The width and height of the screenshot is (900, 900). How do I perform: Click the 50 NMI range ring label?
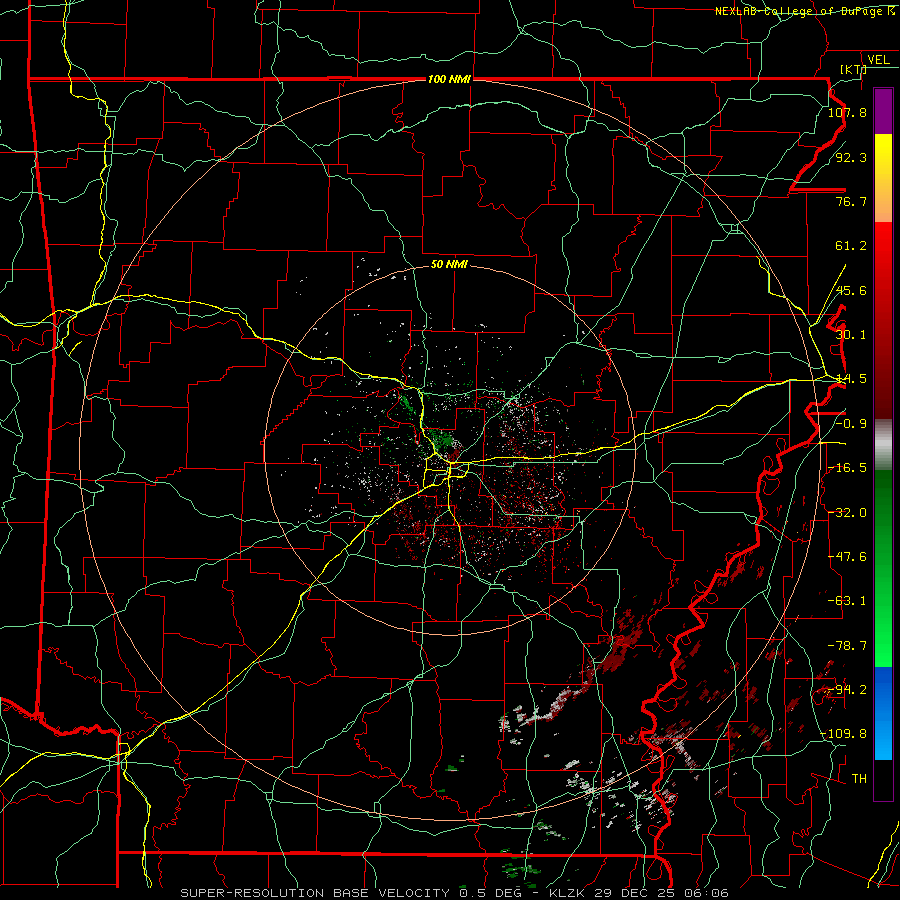point(449,265)
